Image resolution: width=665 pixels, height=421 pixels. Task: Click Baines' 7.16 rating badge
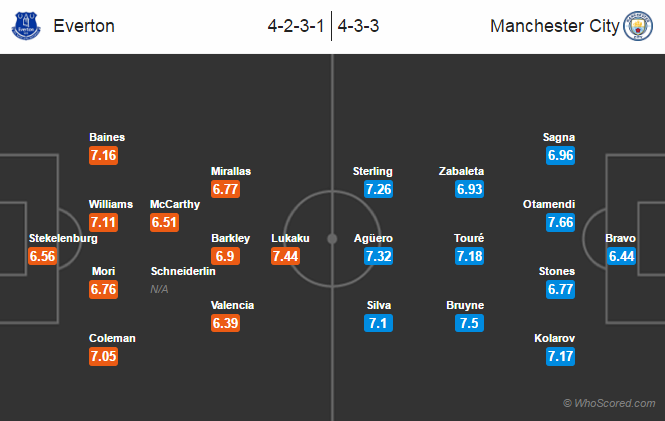pos(104,155)
